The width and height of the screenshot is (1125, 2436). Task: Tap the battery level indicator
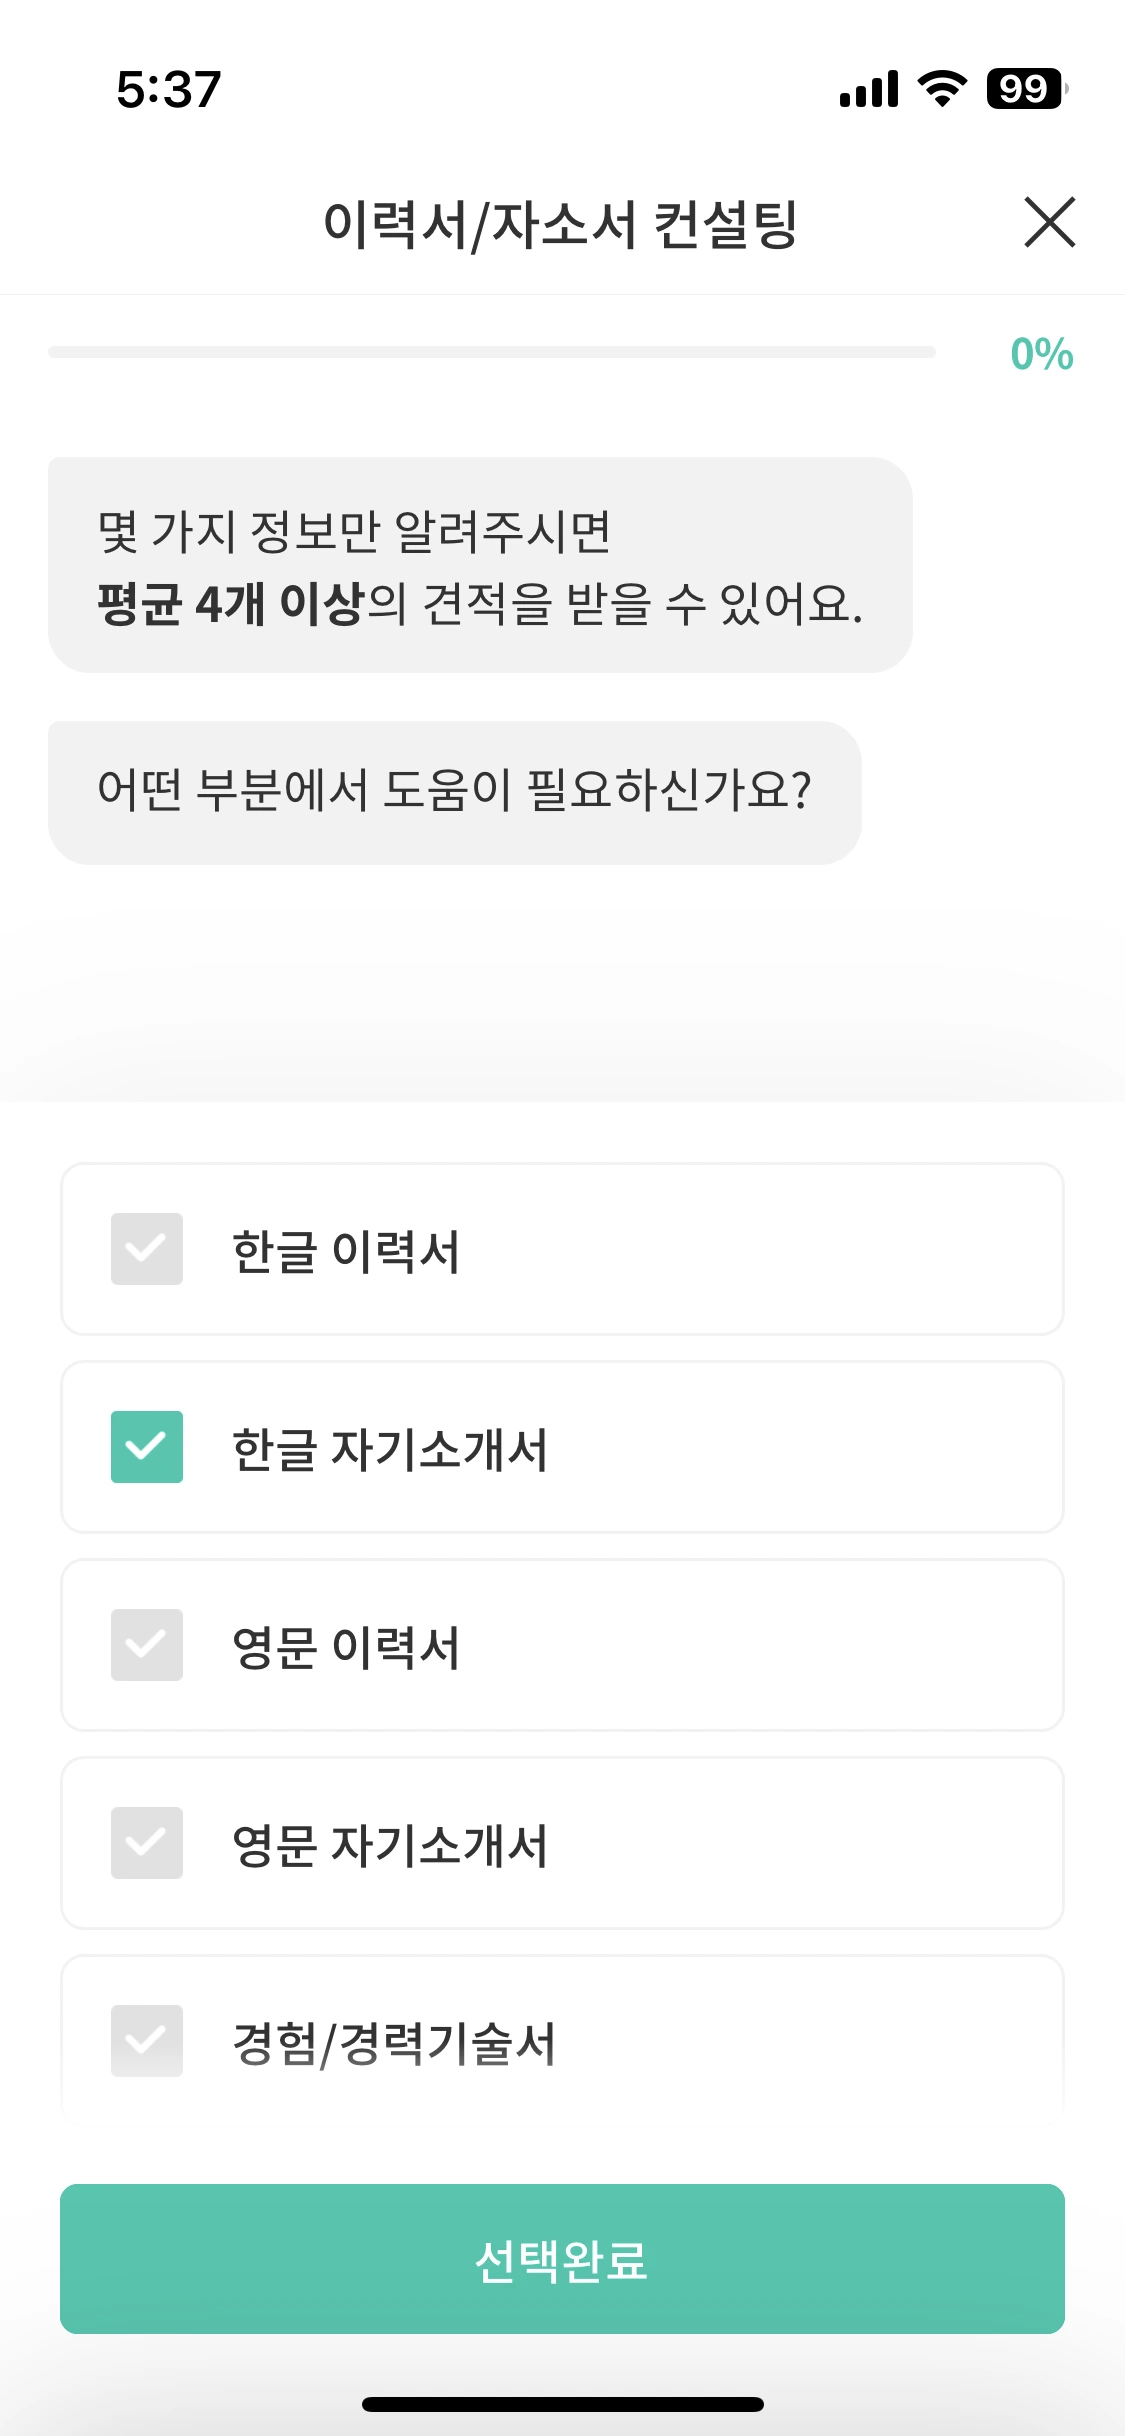click(1026, 89)
